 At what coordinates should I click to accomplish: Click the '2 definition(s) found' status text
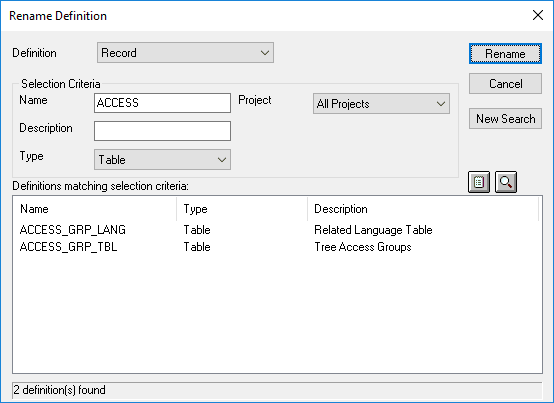tap(59, 390)
